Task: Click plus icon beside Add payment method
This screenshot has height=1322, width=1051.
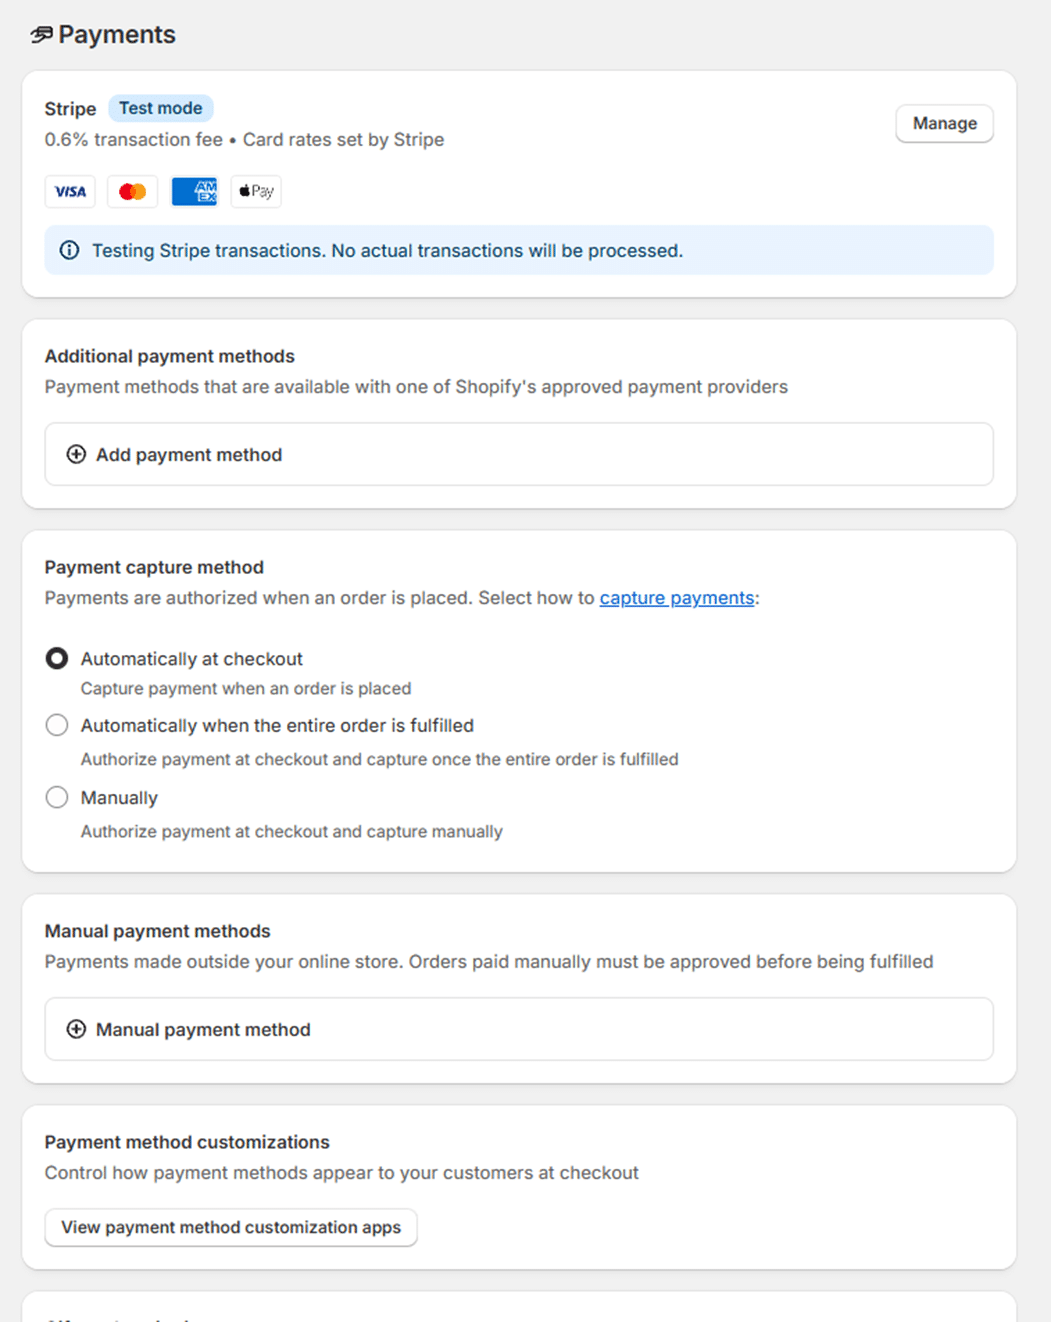Action: pos(76,454)
